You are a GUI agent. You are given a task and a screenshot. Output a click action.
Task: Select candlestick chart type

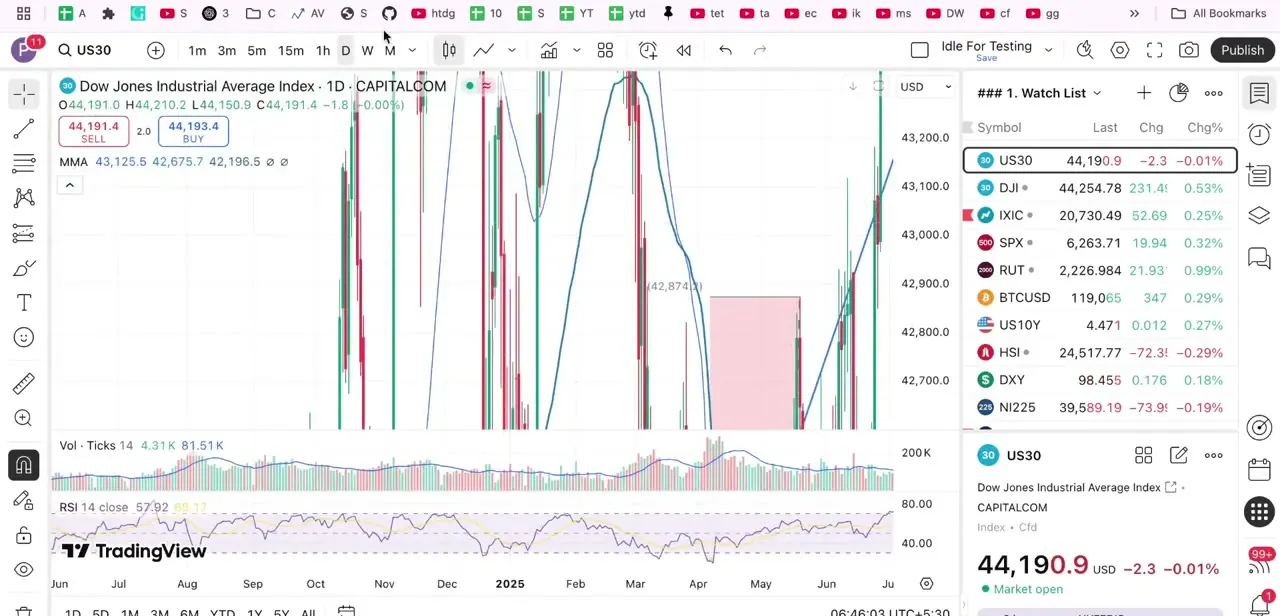449,50
